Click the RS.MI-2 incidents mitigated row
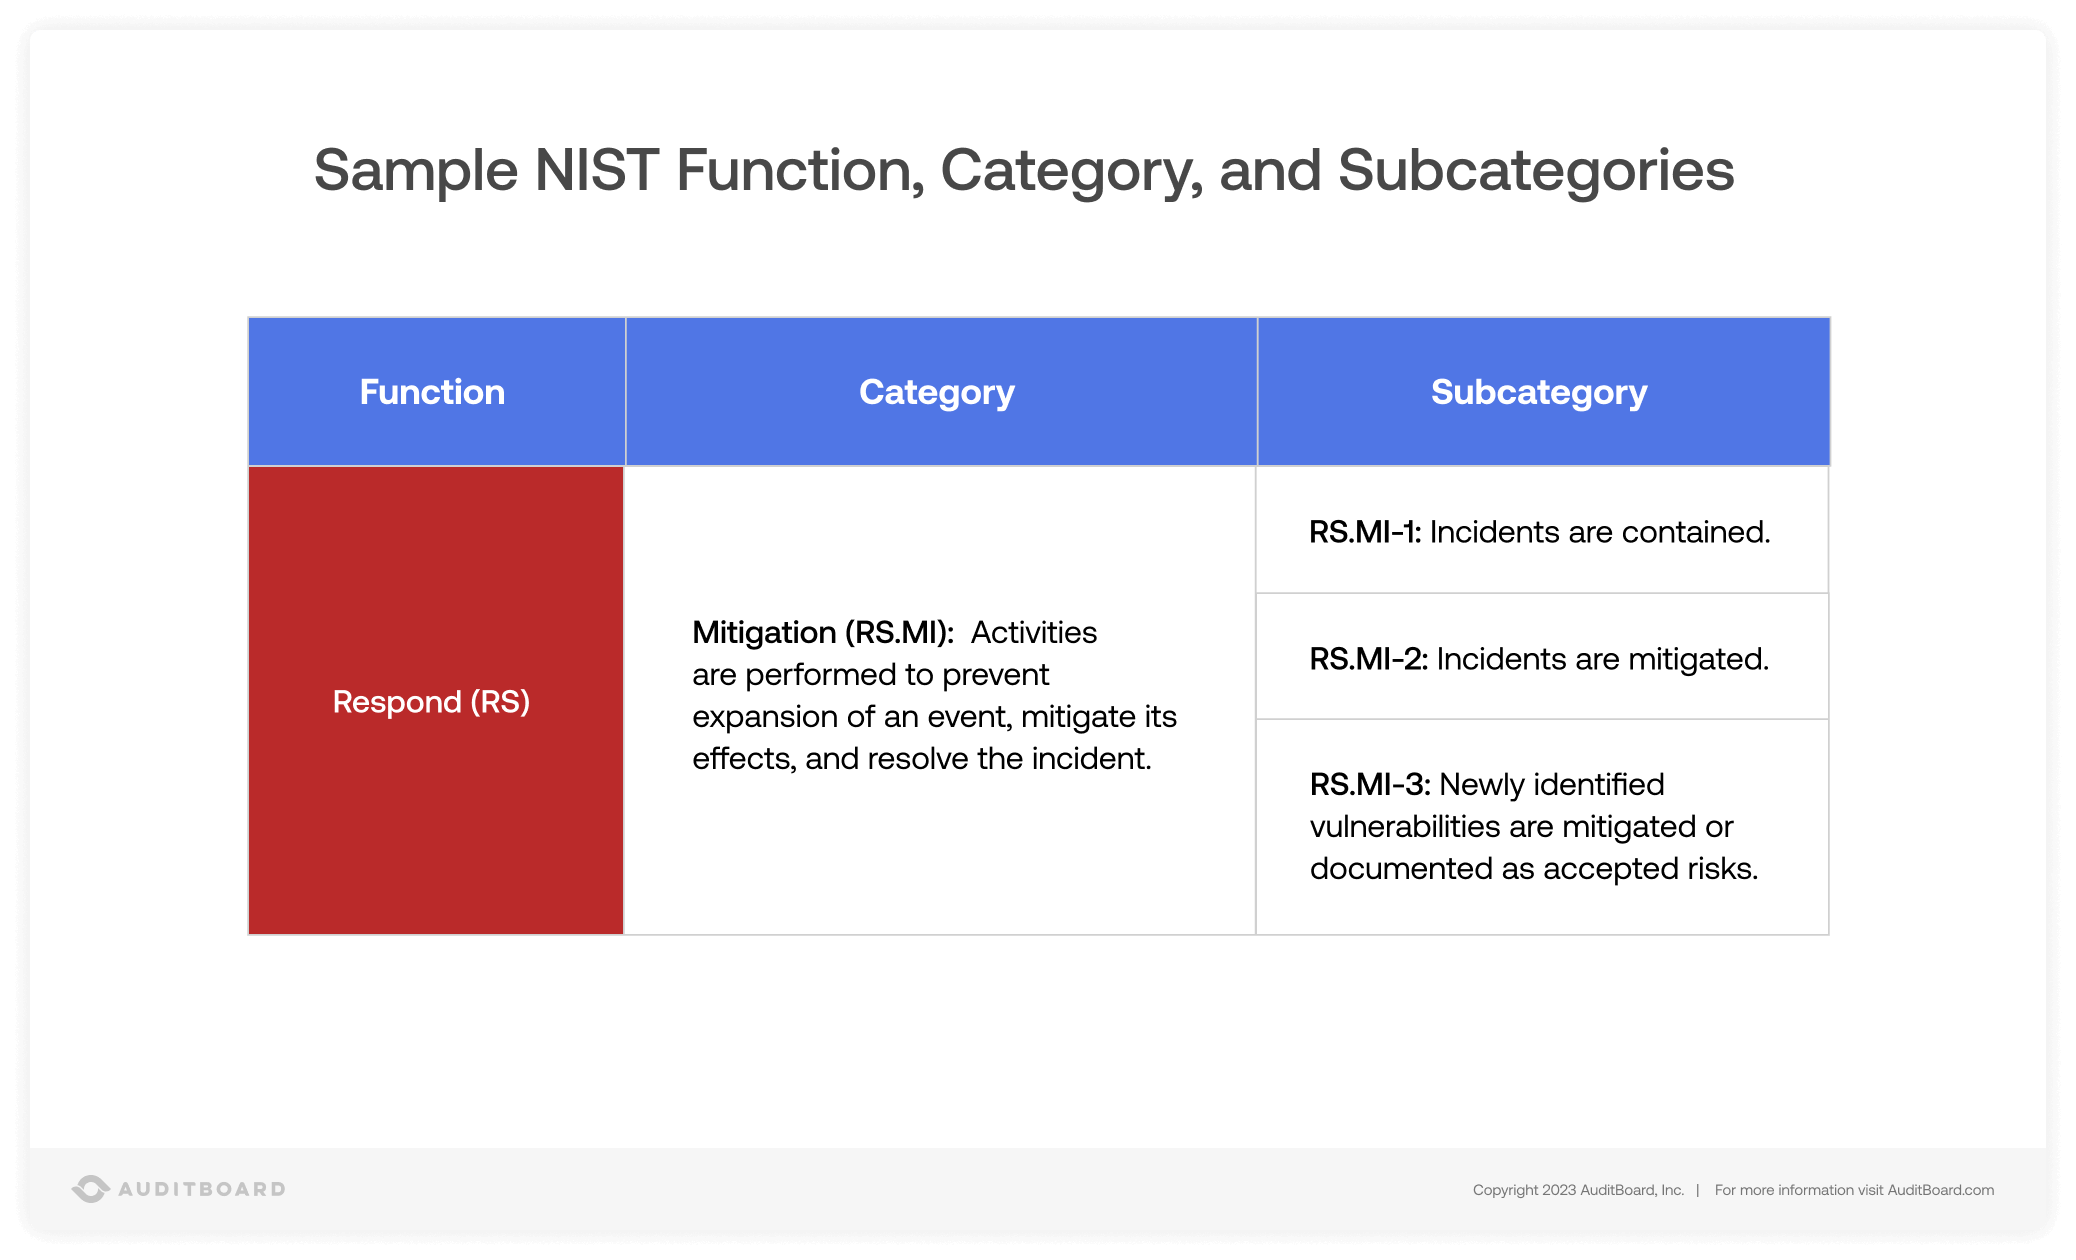The image size is (2076, 1260). [1539, 659]
